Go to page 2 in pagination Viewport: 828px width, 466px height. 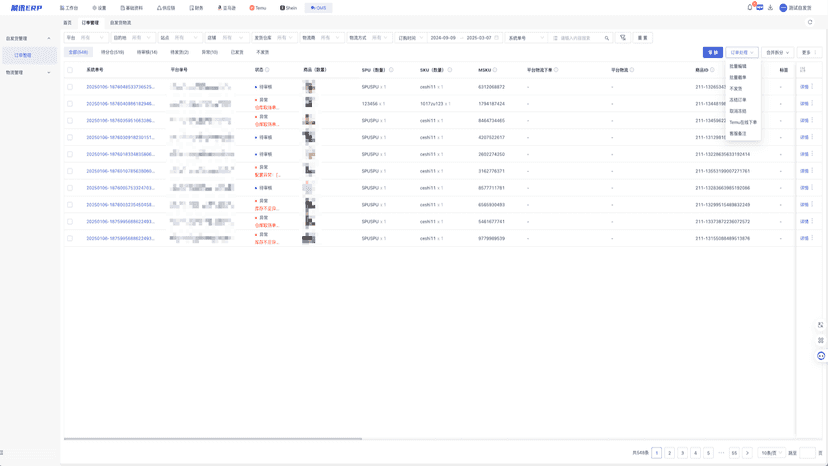click(x=670, y=453)
